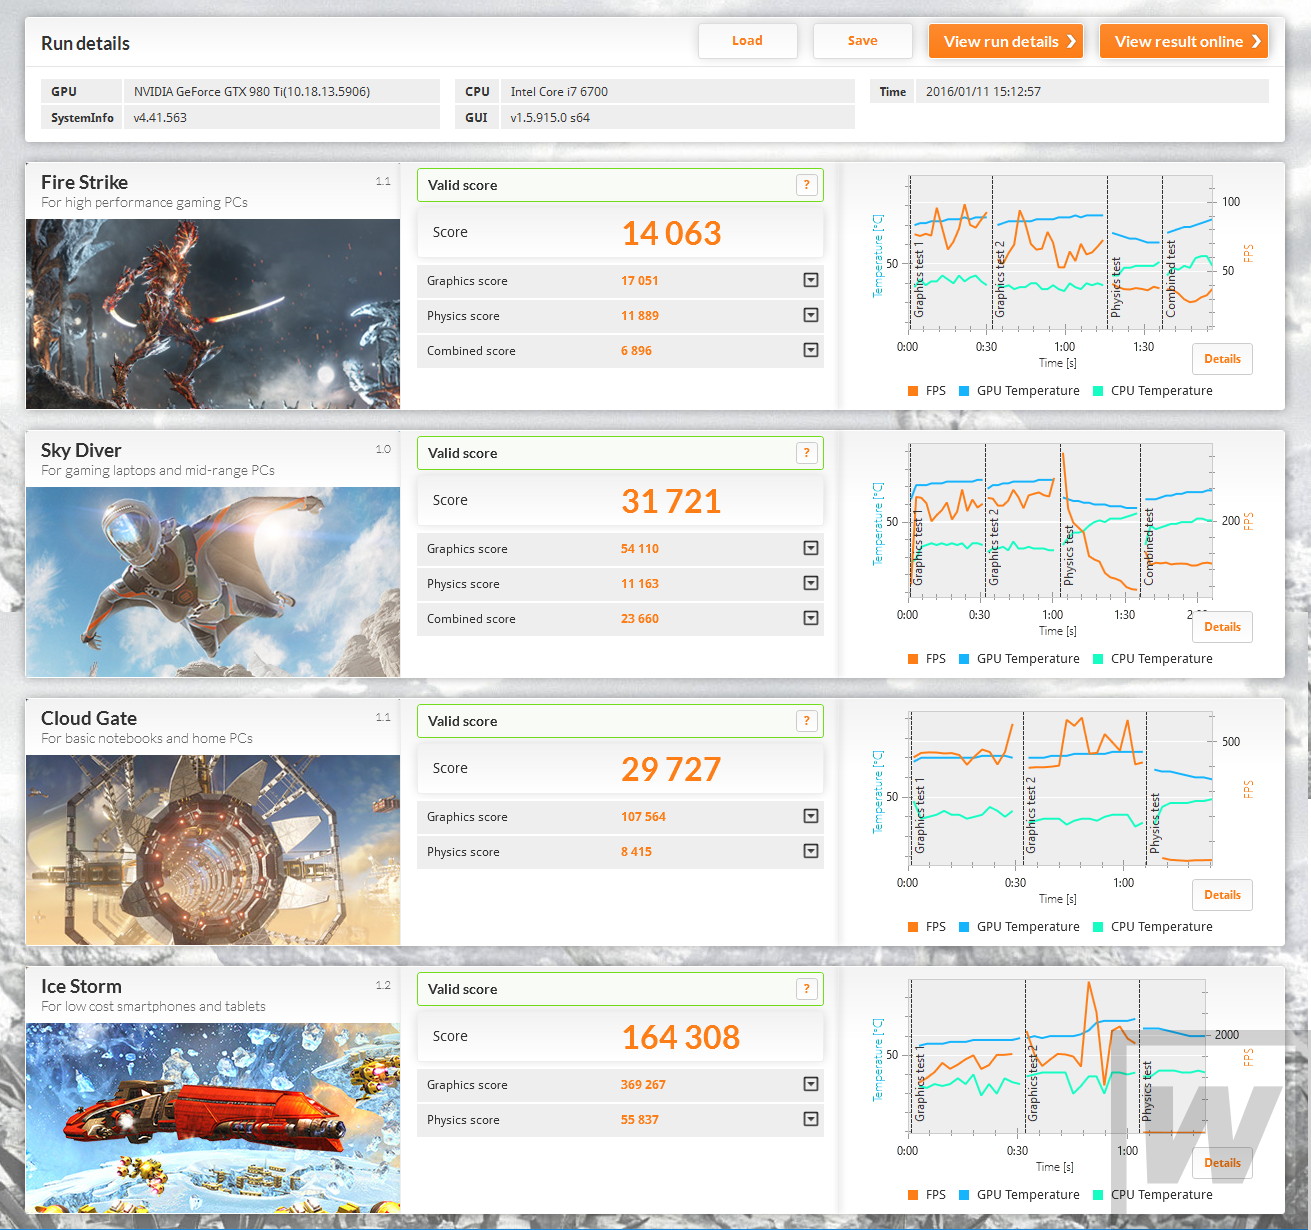Click the Time value 2016/01/11 15:12:57
The width and height of the screenshot is (1311, 1230).
click(983, 91)
